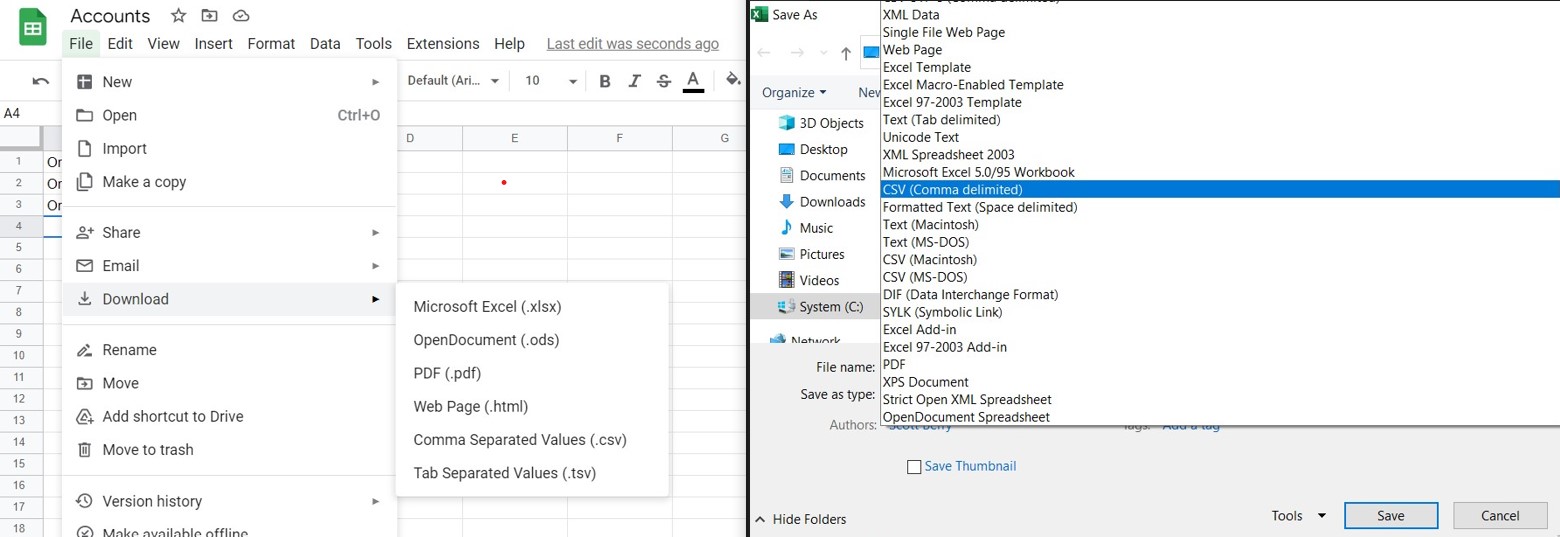Open the Last edit was seconds ago link
The image size is (1560, 537).
633,44
